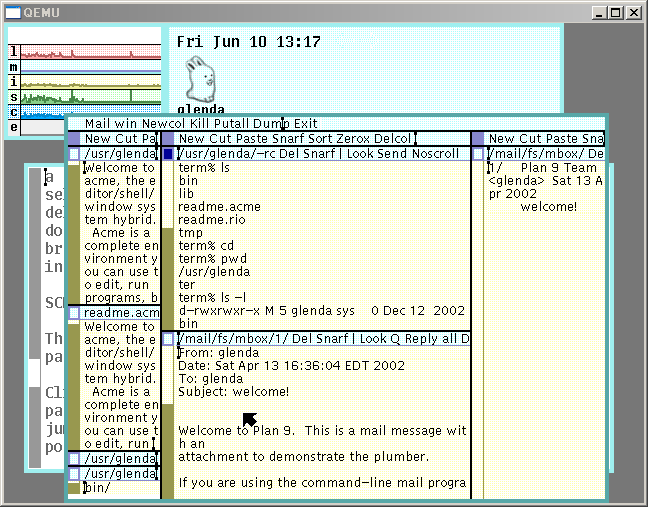Click the scrollbar of the -rc terminal window
Image resolution: width=648 pixels, height=507 pixels.
168,245
